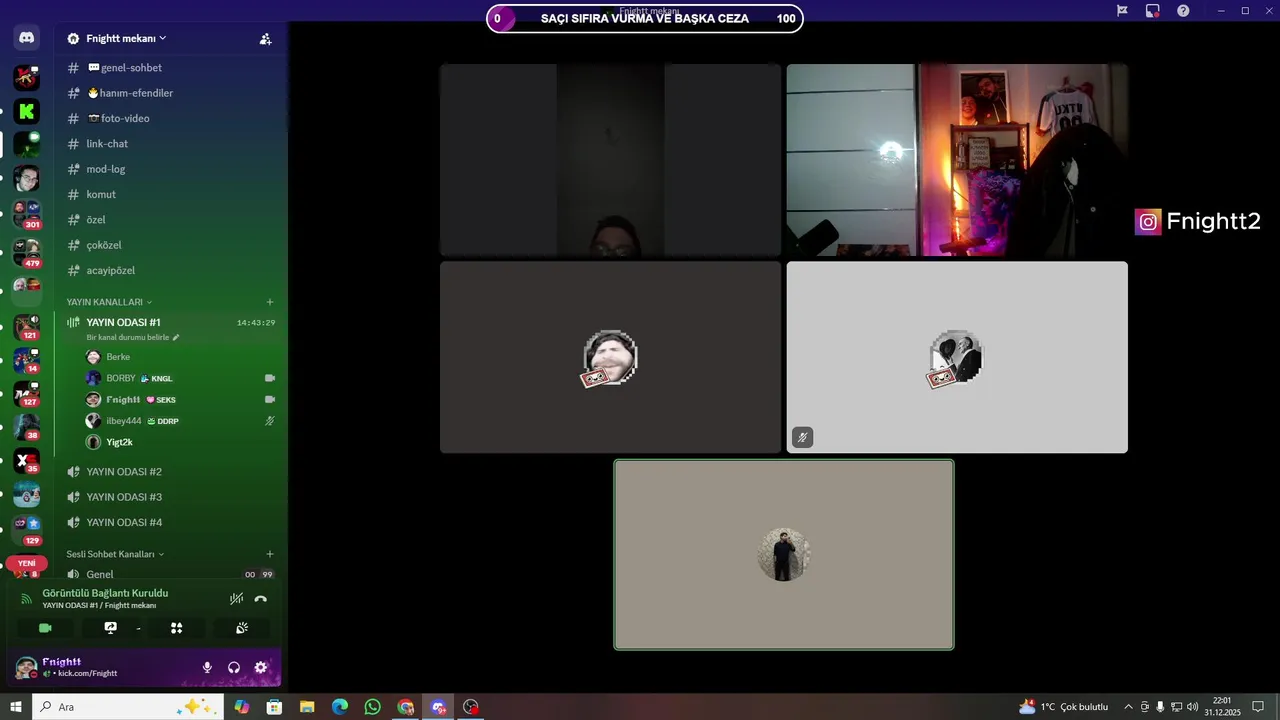
Task: Focus the dark webcam video tile
Action: tap(610, 160)
